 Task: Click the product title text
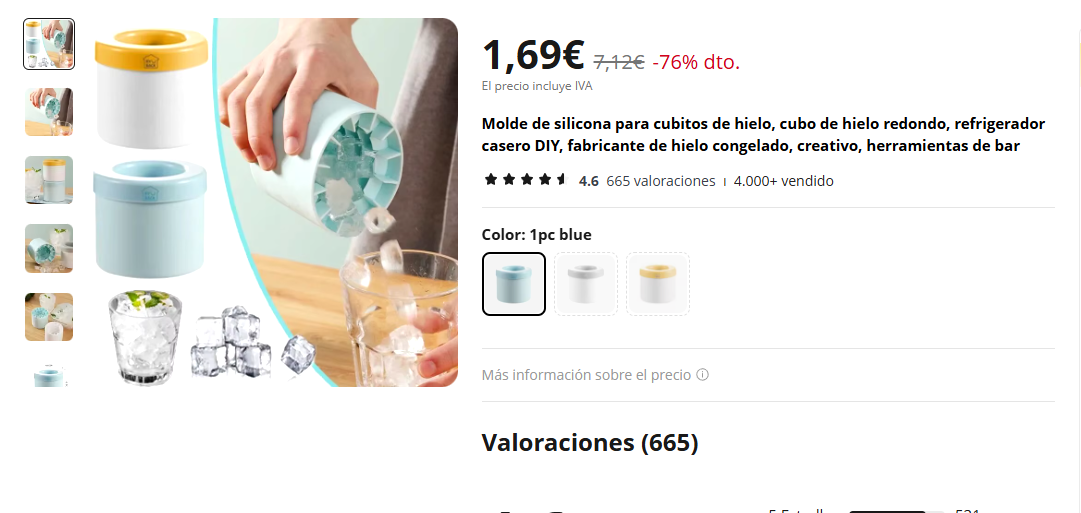(x=763, y=135)
